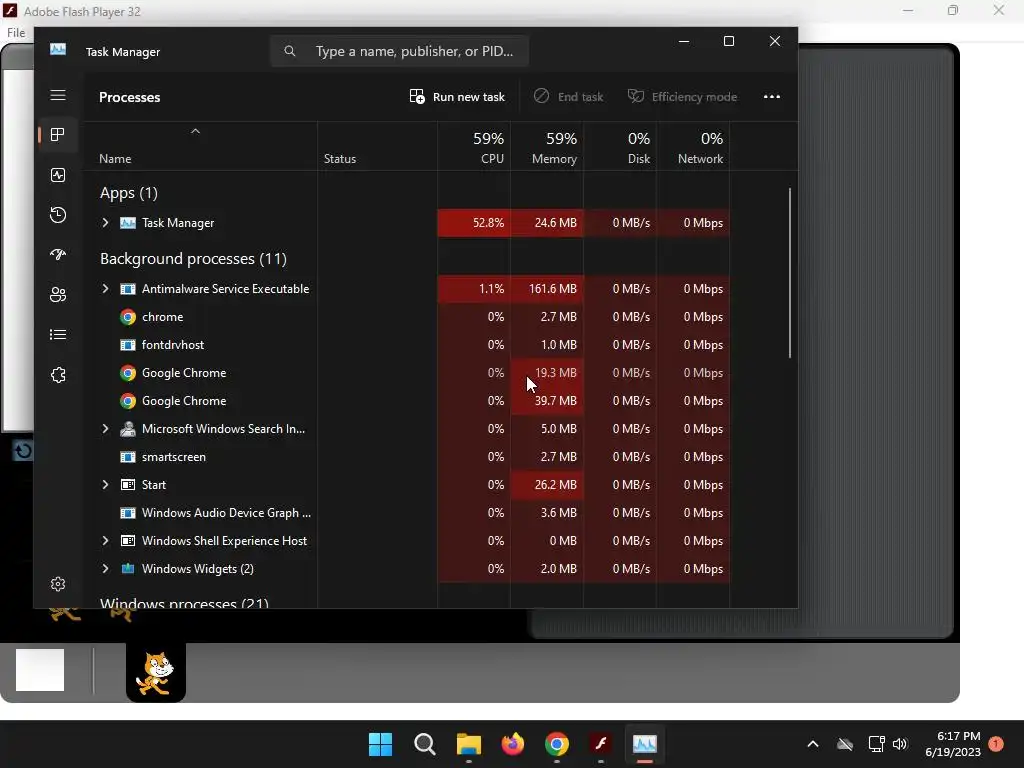Show hidden tray icons chevron
1024x768 pixels.
(x=813, y=744)
